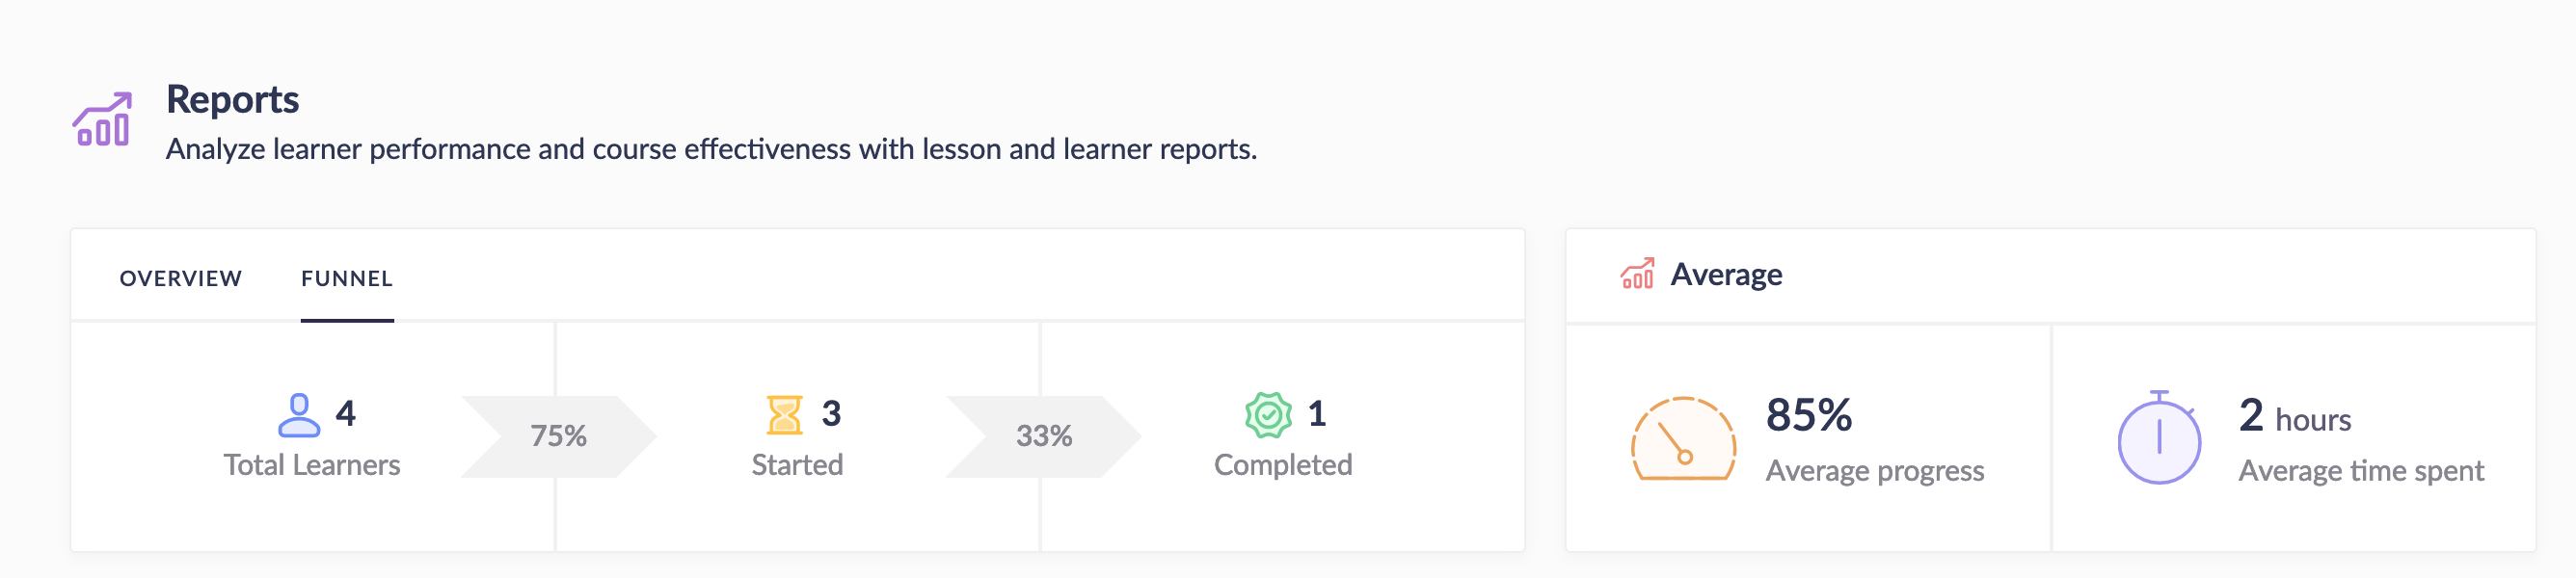This screenshot has width=2576, height=578.
Task: Click the Average progress label
Action: (x=1874, y=471)
